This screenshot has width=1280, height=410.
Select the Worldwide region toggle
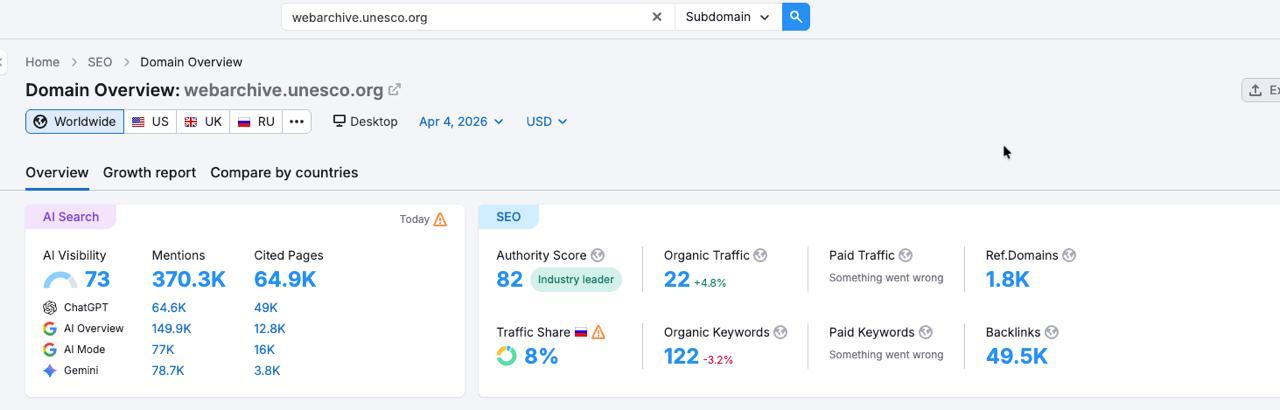pyautogui.click(x=75, y=122)
